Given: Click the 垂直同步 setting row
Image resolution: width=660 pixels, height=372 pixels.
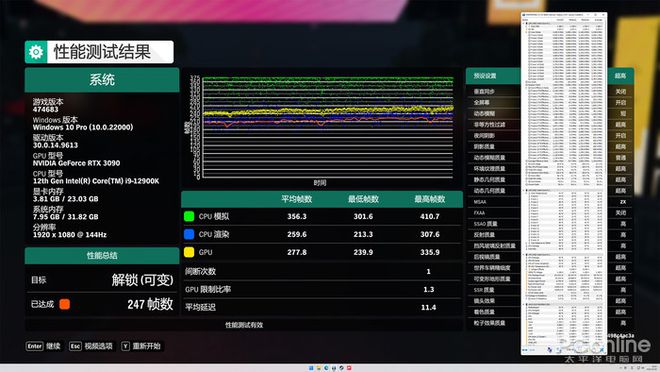Looking at the screenshot, I should tap(551, 91).
